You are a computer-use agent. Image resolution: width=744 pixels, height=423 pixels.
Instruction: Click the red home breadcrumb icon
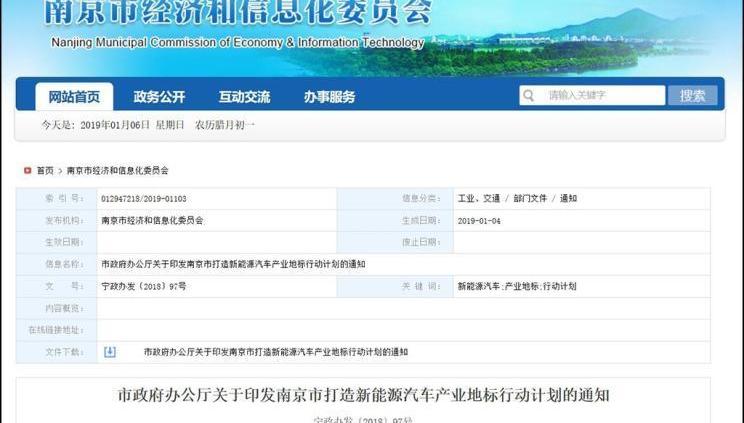click(28, 171)
